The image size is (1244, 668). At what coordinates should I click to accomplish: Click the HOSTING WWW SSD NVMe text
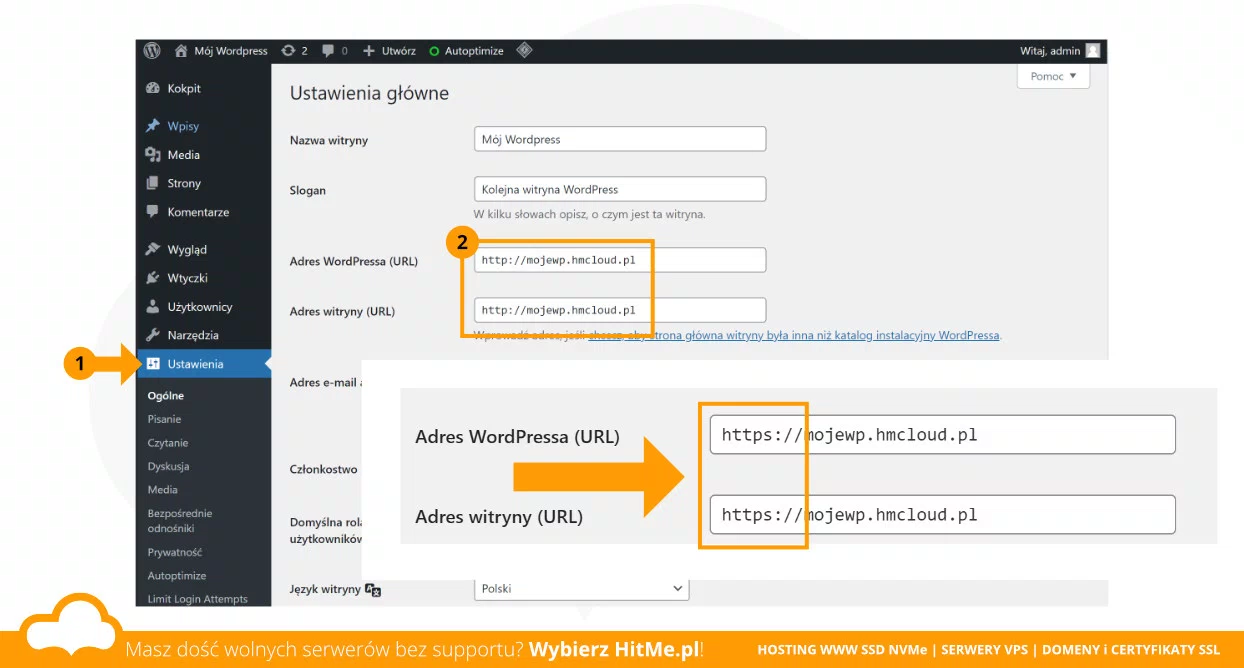tap(842, 649)
